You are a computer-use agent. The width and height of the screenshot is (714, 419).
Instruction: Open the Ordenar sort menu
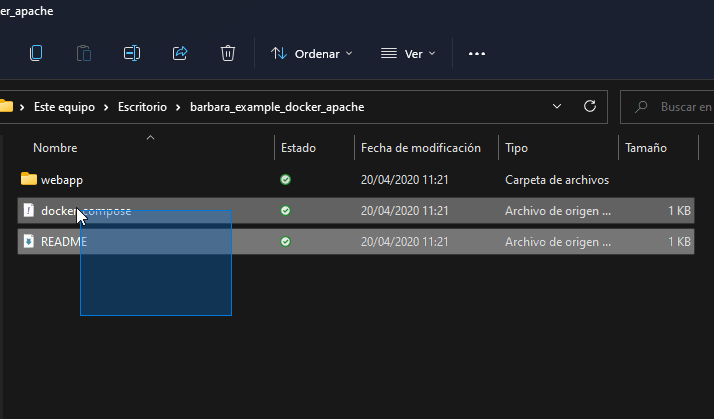tap(312, 54)
